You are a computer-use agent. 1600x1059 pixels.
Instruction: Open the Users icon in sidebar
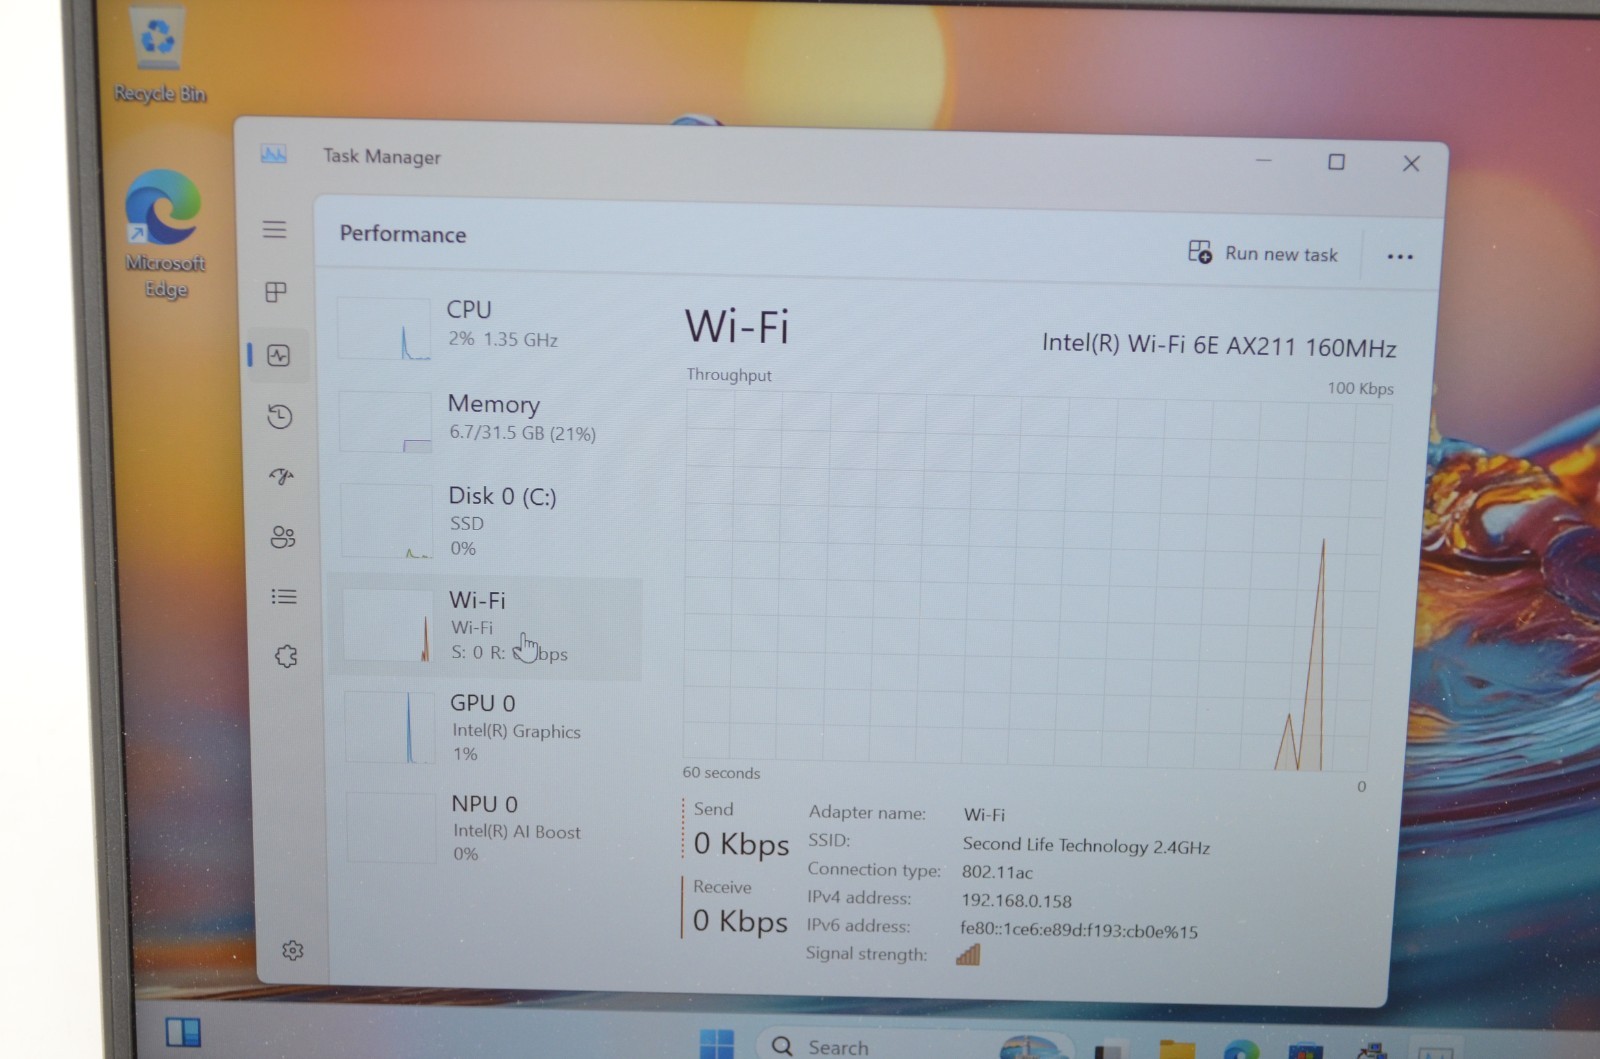tap(283, 537)
